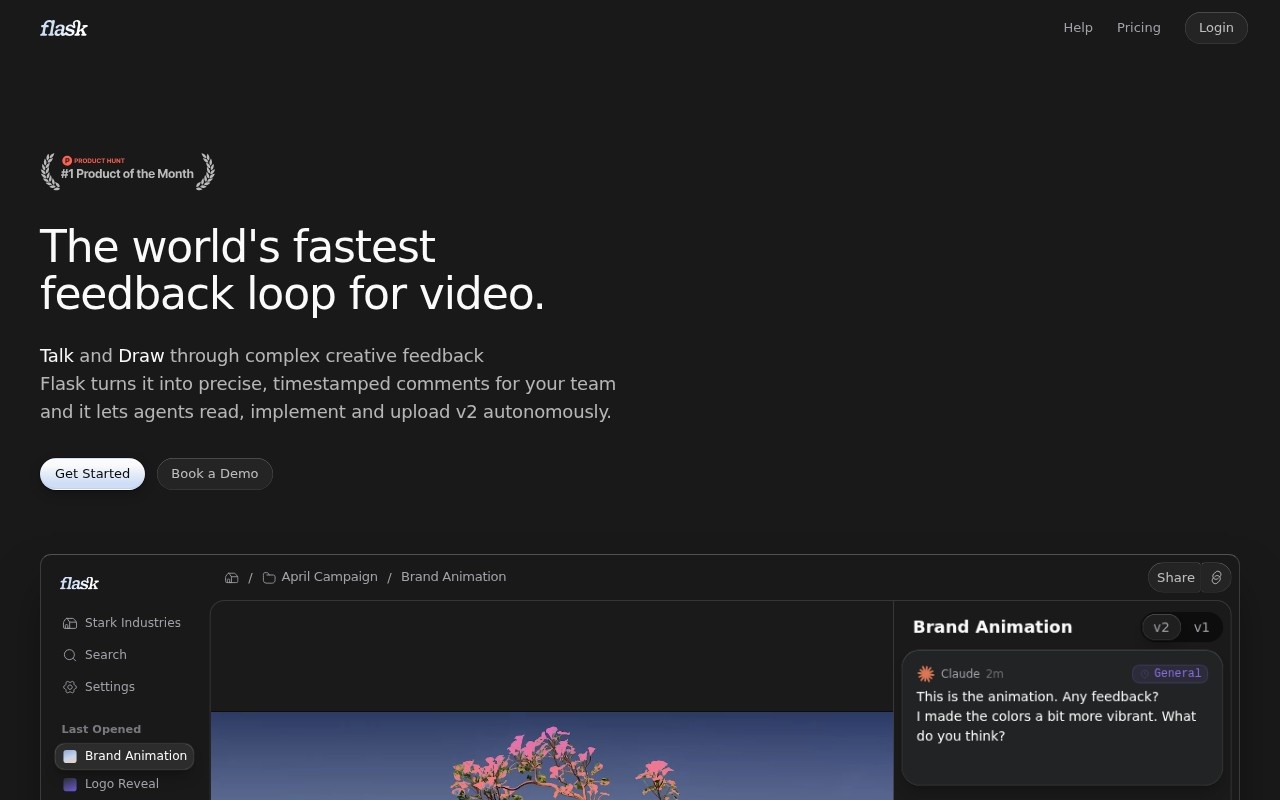Click Book a Demo button
Image resolution: width=1280 pixels, height=800 pixels.
tap(215, 474)
